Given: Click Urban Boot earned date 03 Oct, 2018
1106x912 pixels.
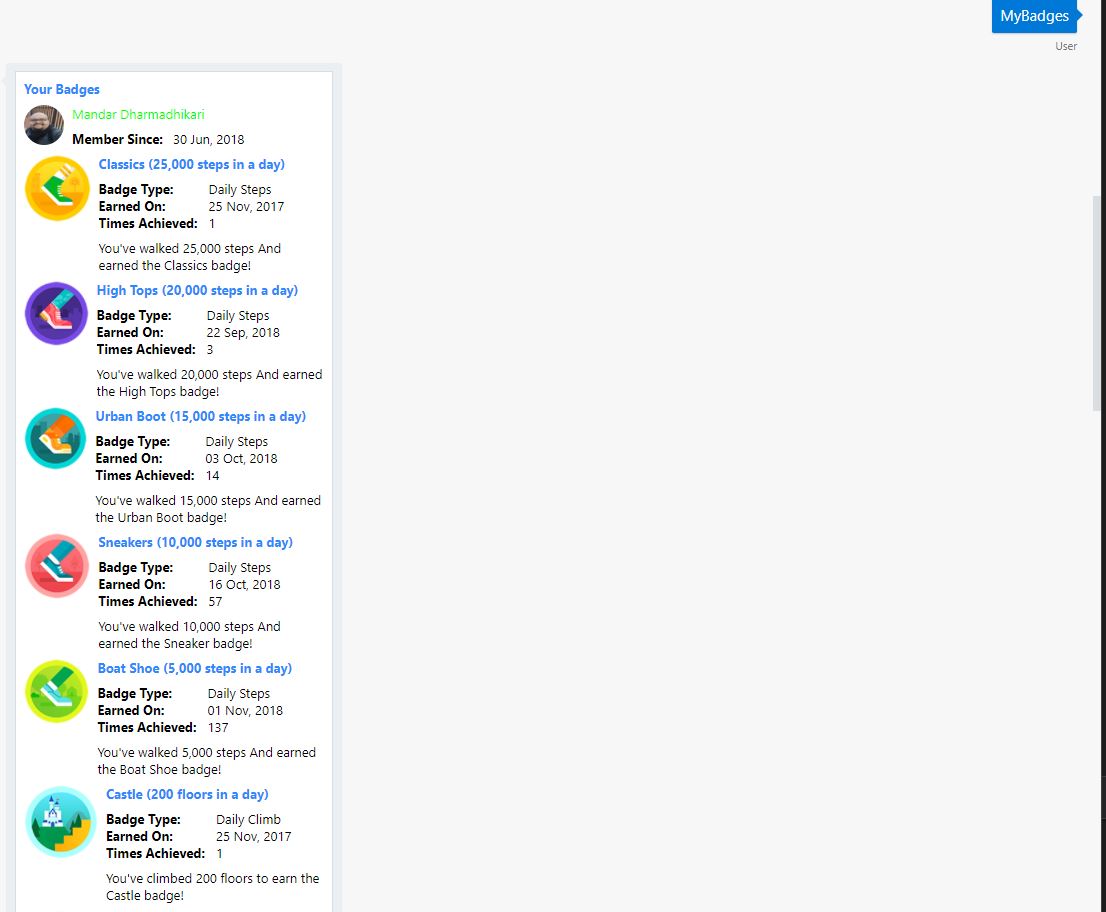Looking at the screenshot, I should coord(241,458).
